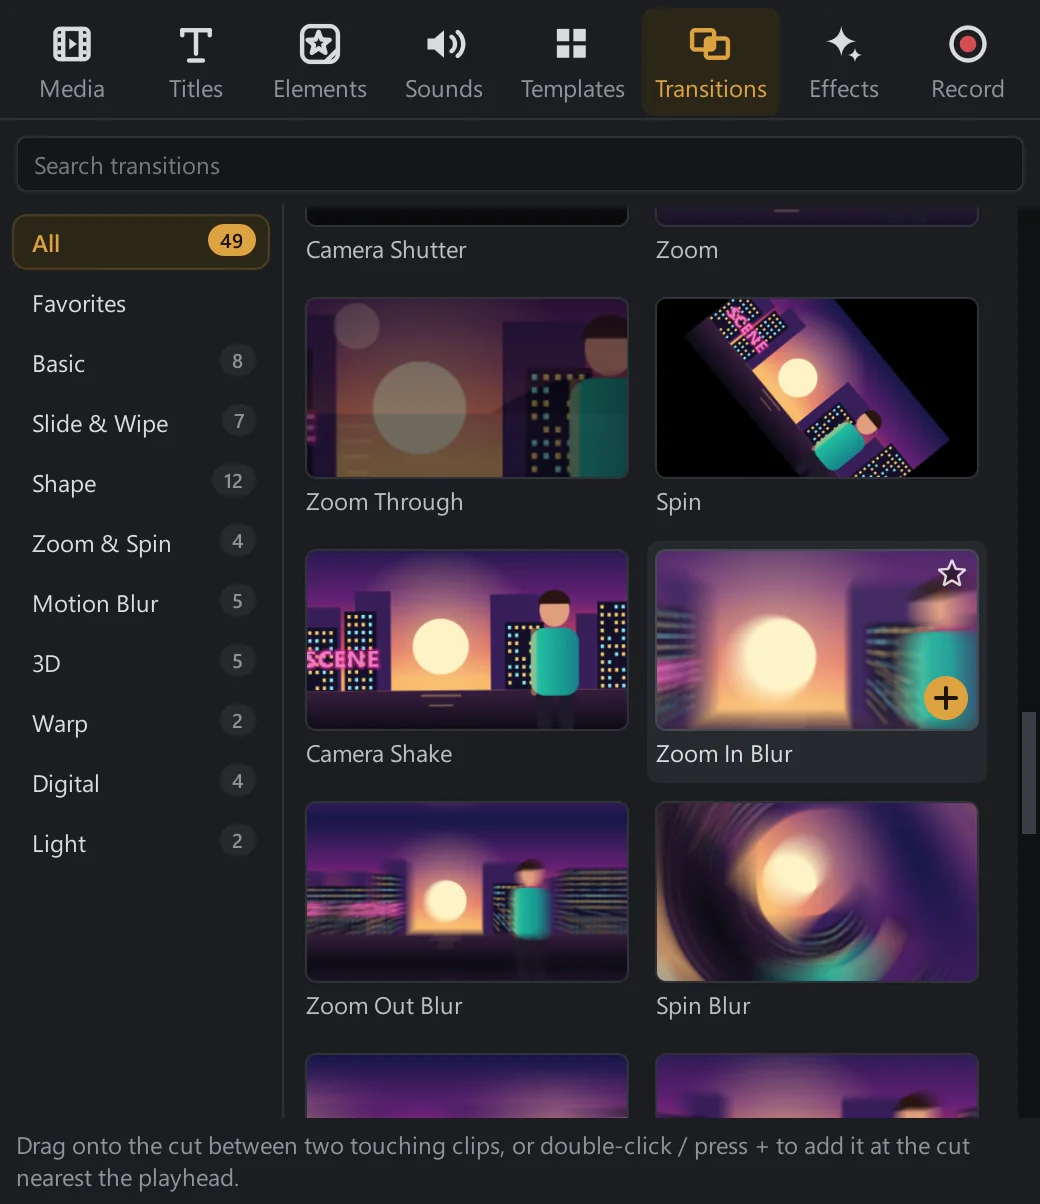Open the Sounds speaker icon tab
The height and width of the screenshot is (1204, 1040).
444,44
